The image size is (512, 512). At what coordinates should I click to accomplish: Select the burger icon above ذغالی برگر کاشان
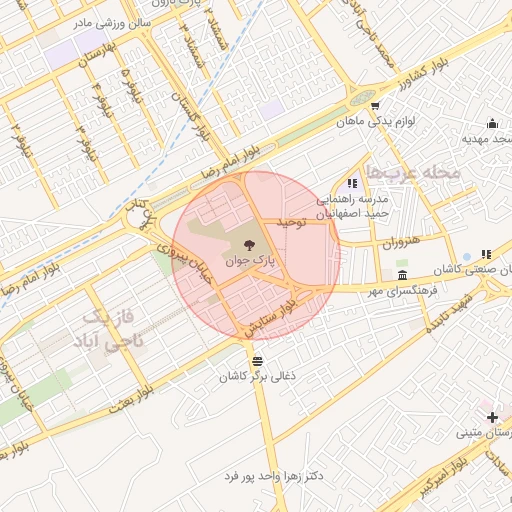[257, 361]
